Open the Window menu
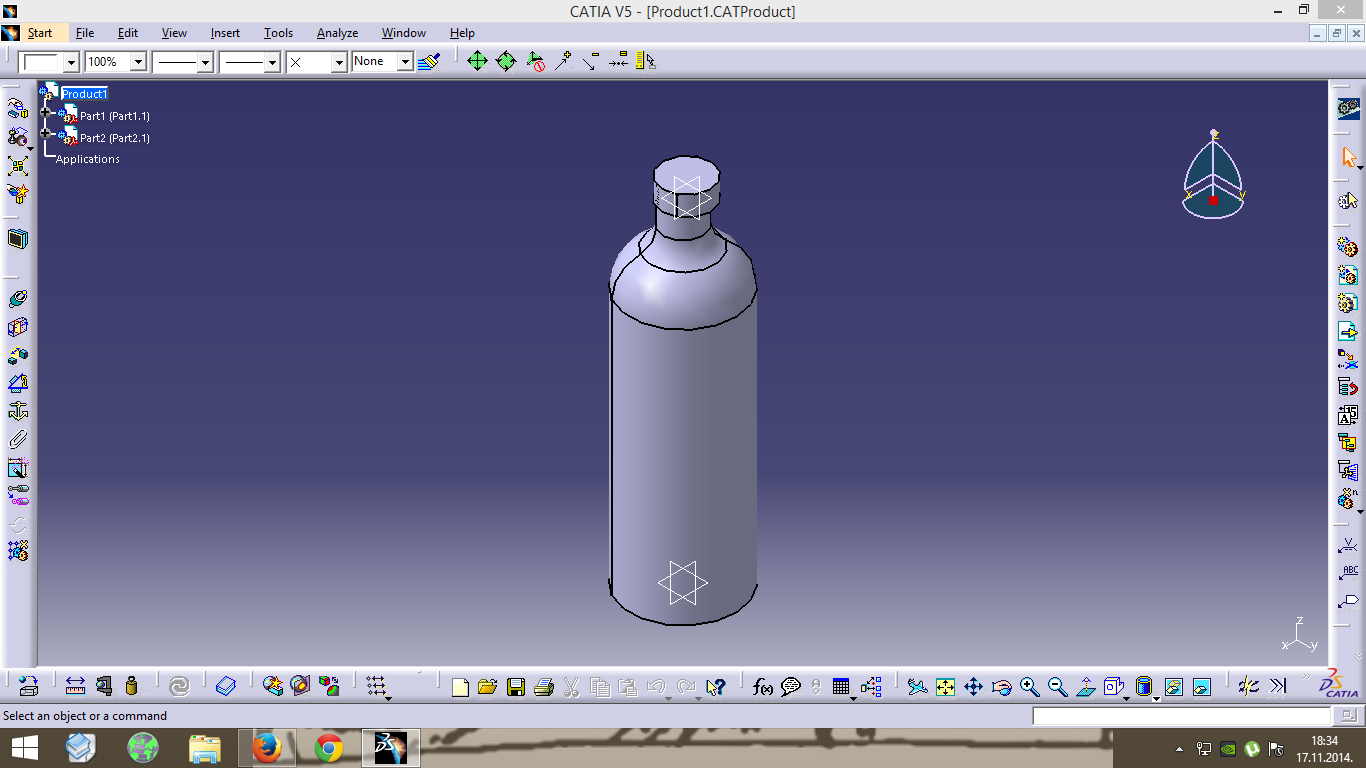The width and height of the screenshot is (1366, 768). (404, 33)
